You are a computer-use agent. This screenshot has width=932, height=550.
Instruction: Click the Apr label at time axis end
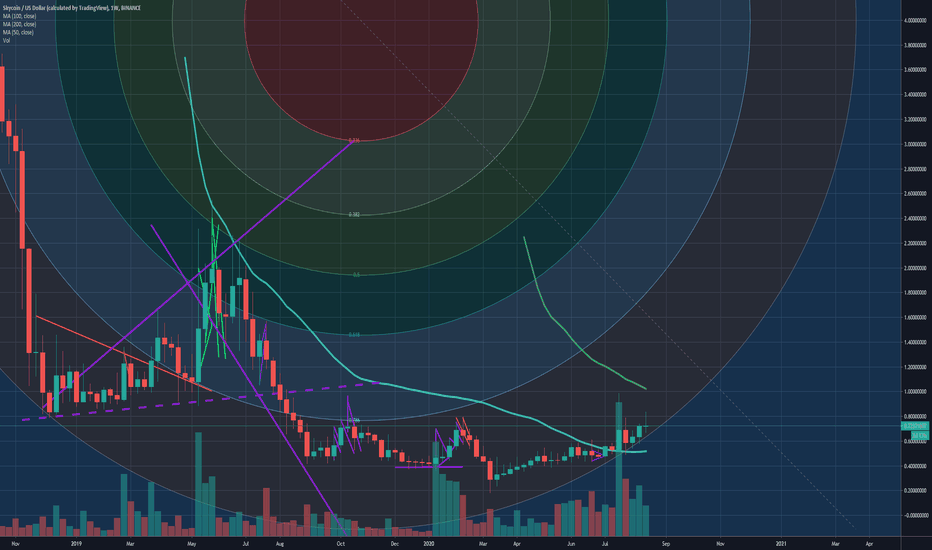click(869, 543)
